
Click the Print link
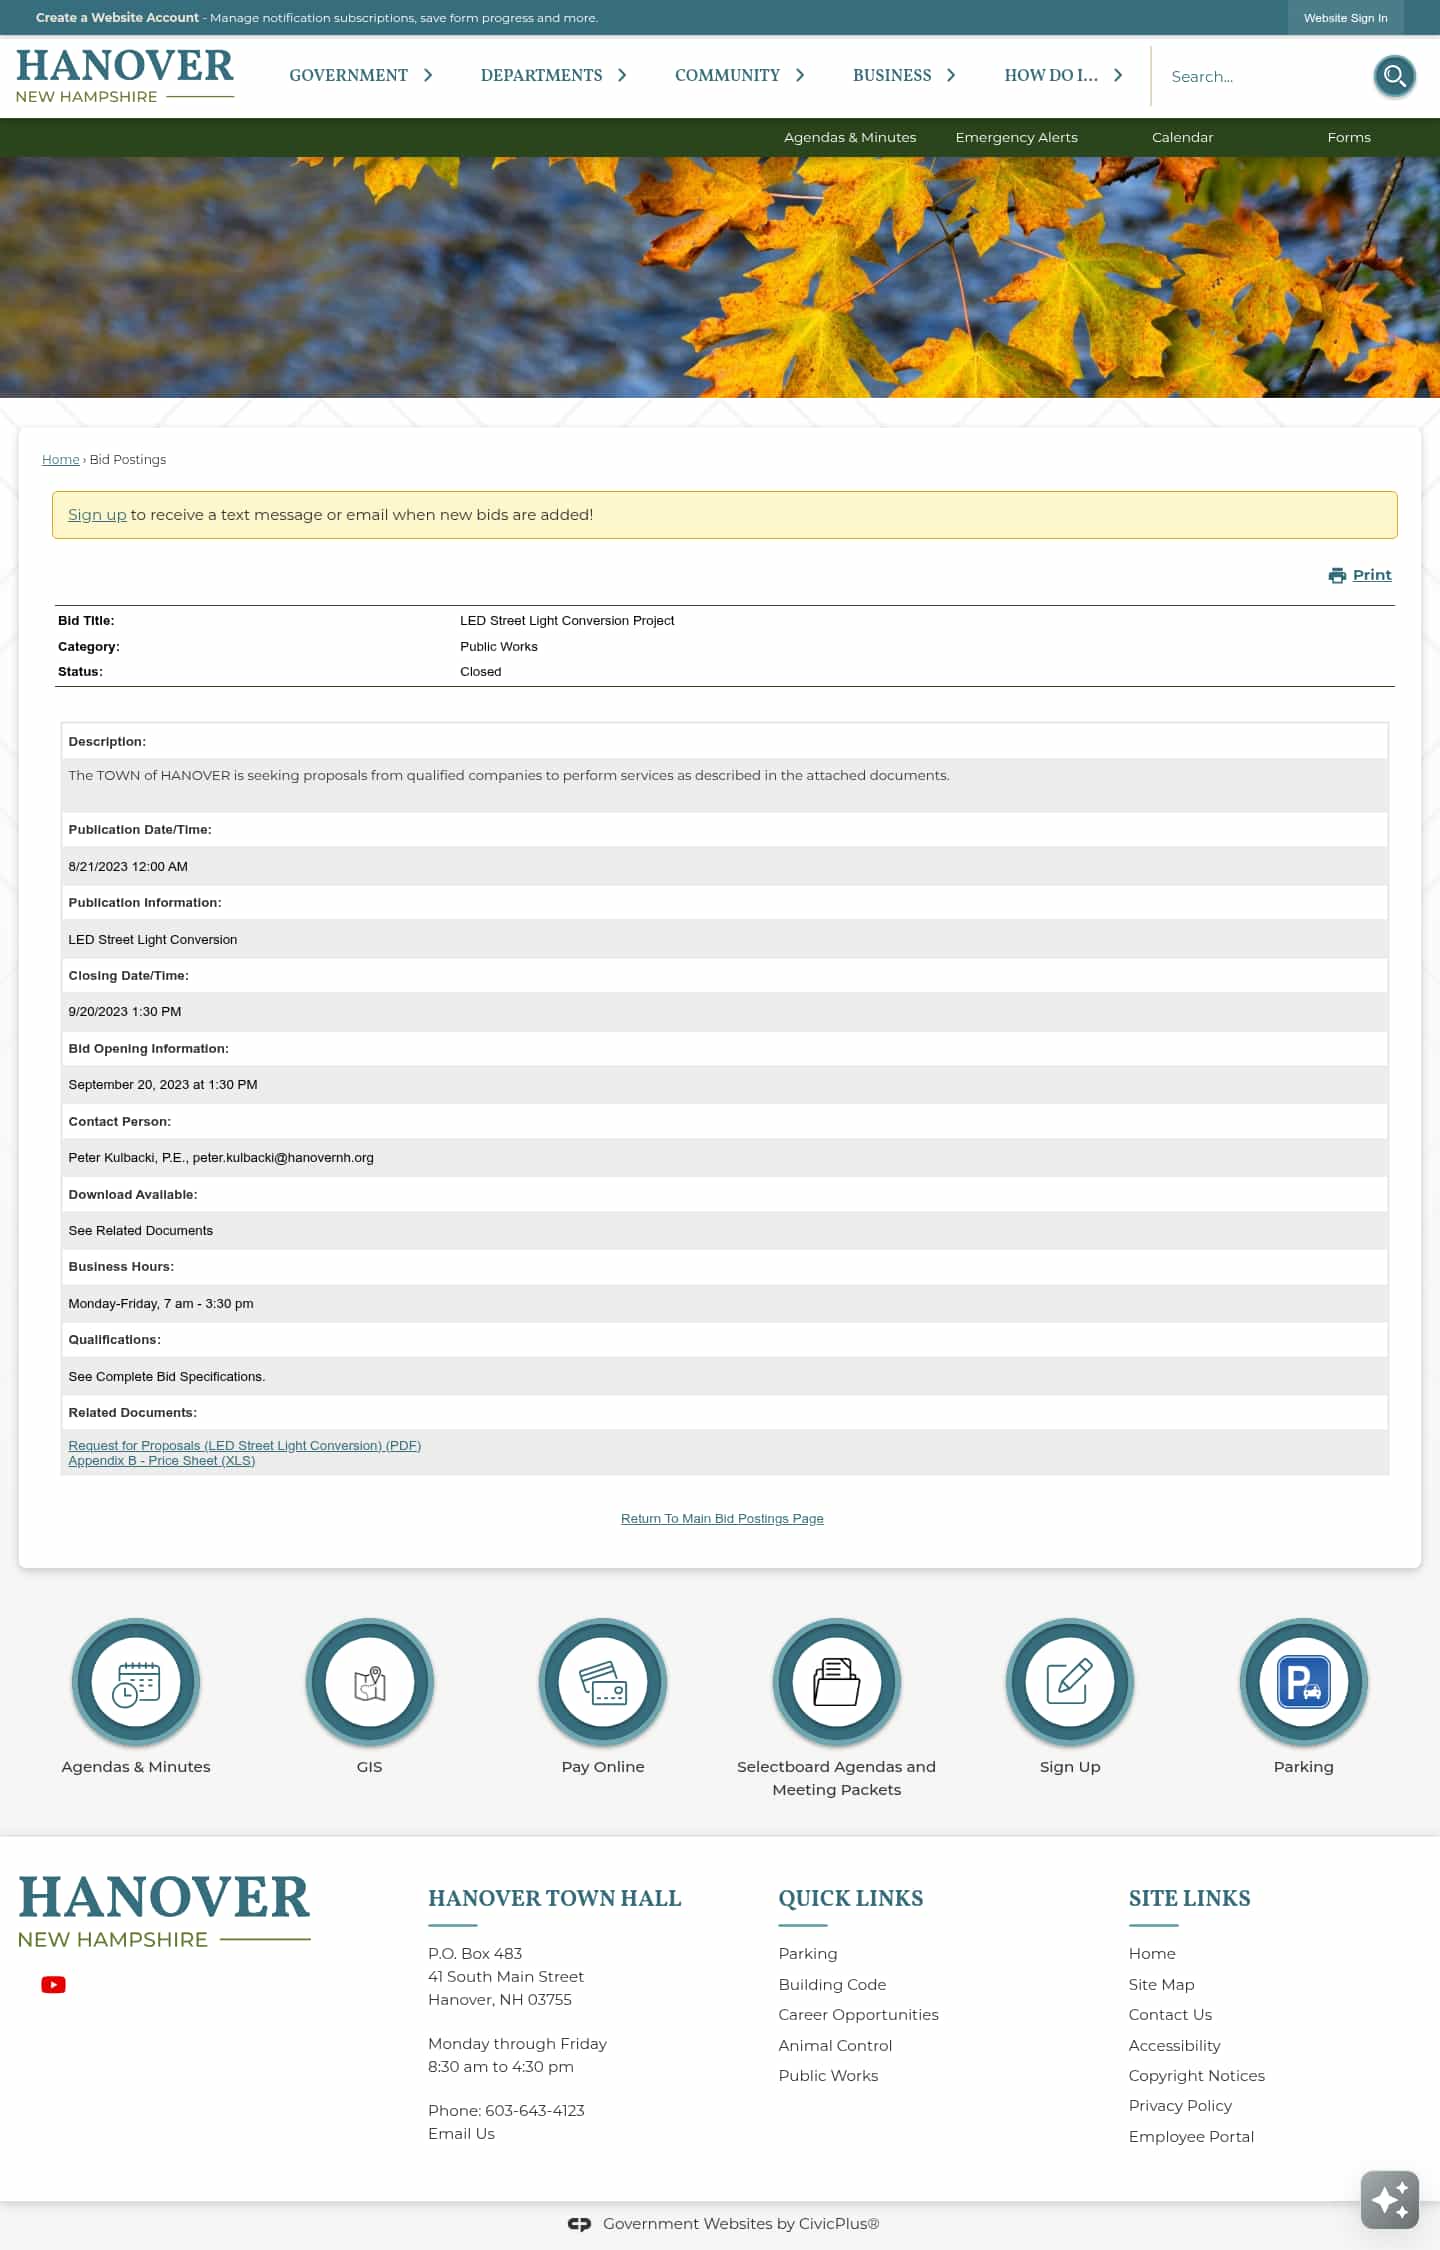coord(1372,575)
